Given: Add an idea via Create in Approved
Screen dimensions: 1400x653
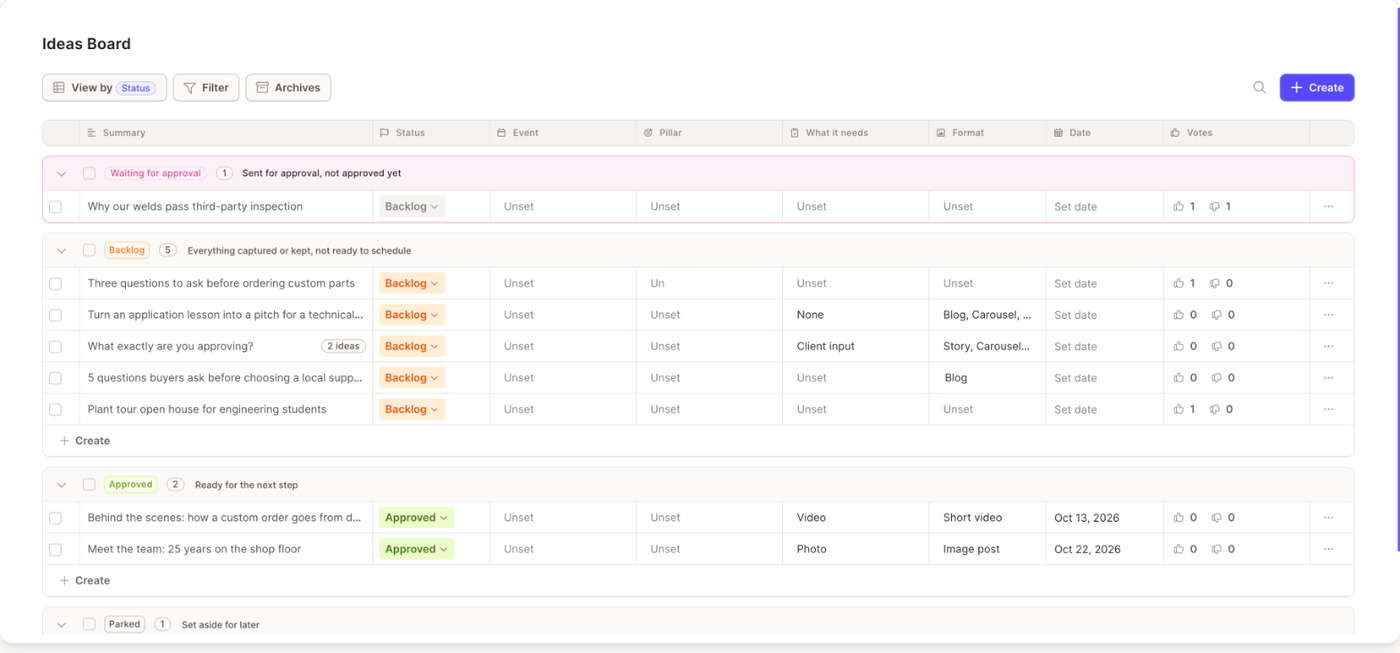Looking at the screenshot, I should click(x=85, y=581).
